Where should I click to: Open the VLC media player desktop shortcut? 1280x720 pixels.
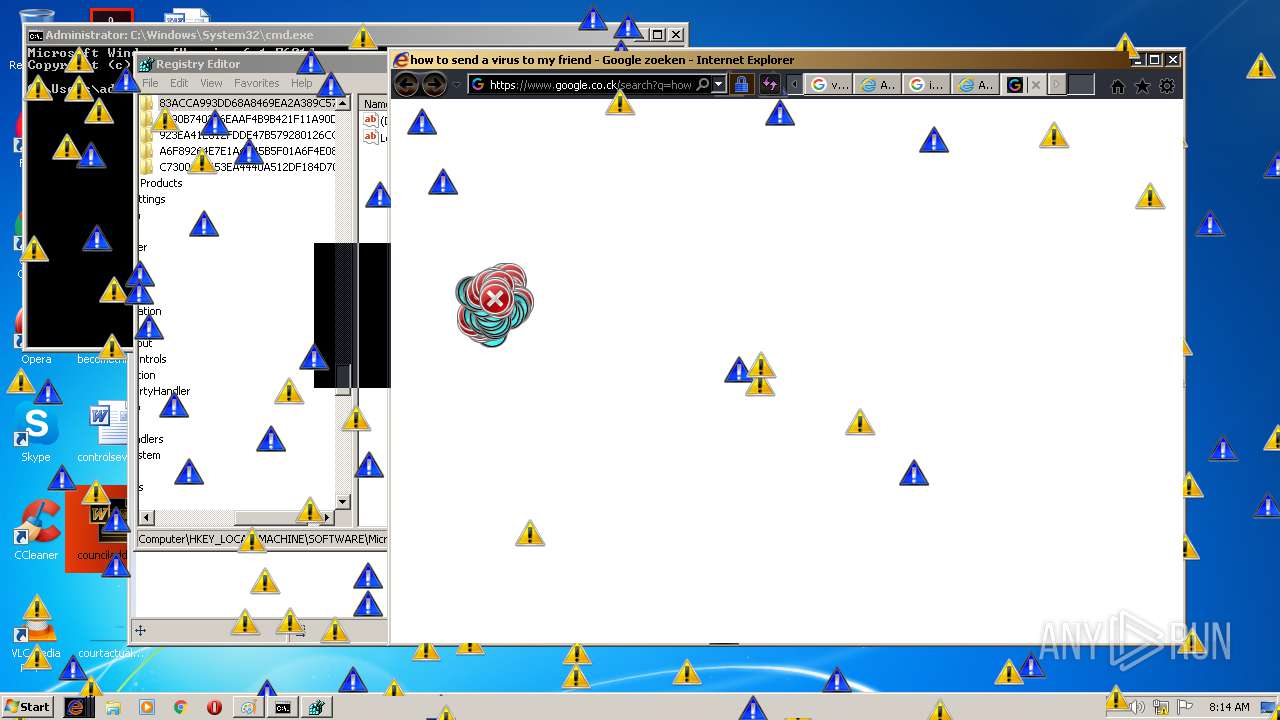point(36,630)
